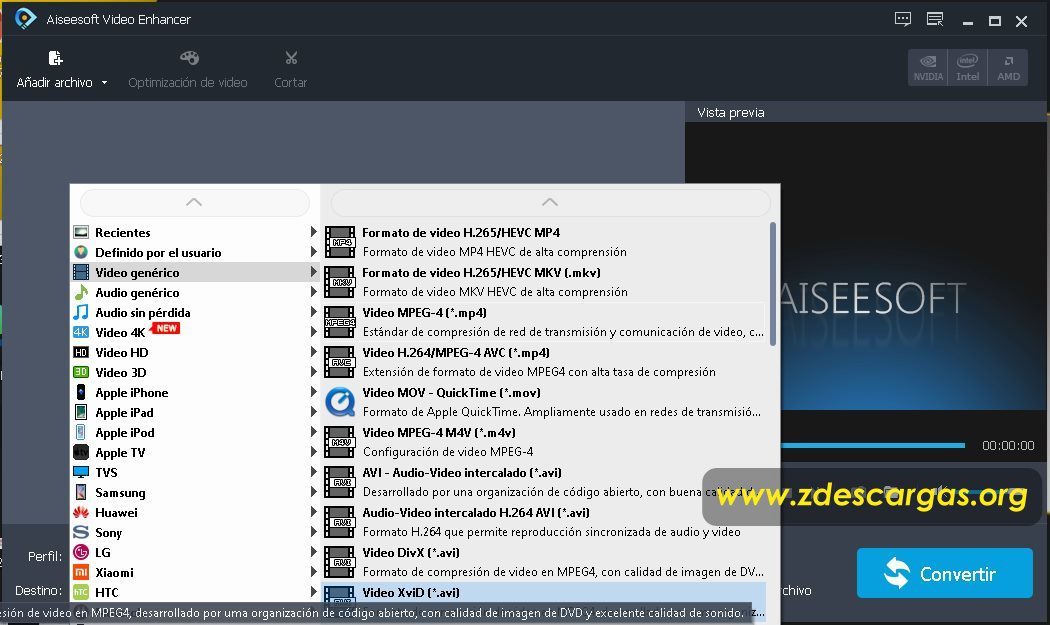Click the LG logo icon
This screenshot has height=625, width=1050.
[x=81, y=552]
